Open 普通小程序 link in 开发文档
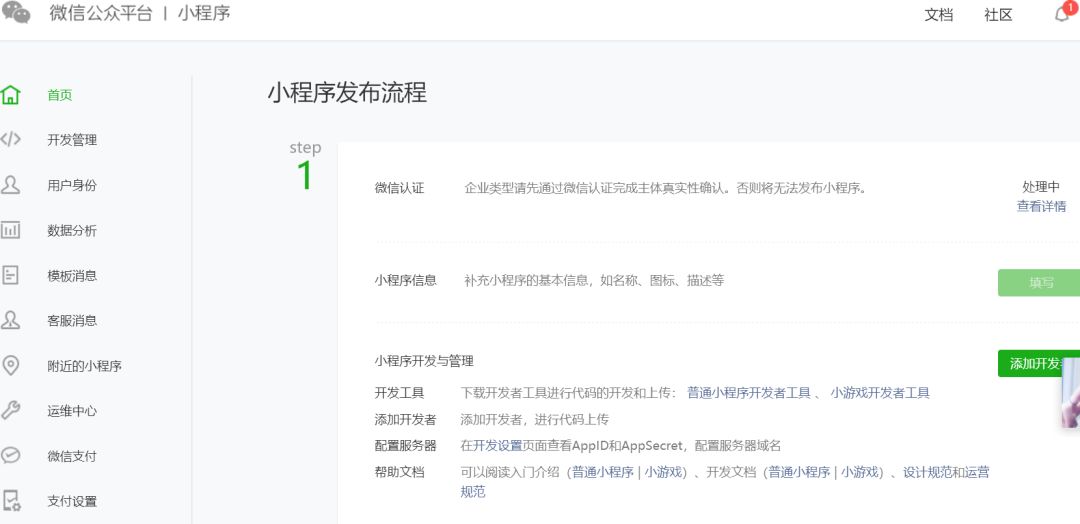1080x524 pixels. point(800,472)
